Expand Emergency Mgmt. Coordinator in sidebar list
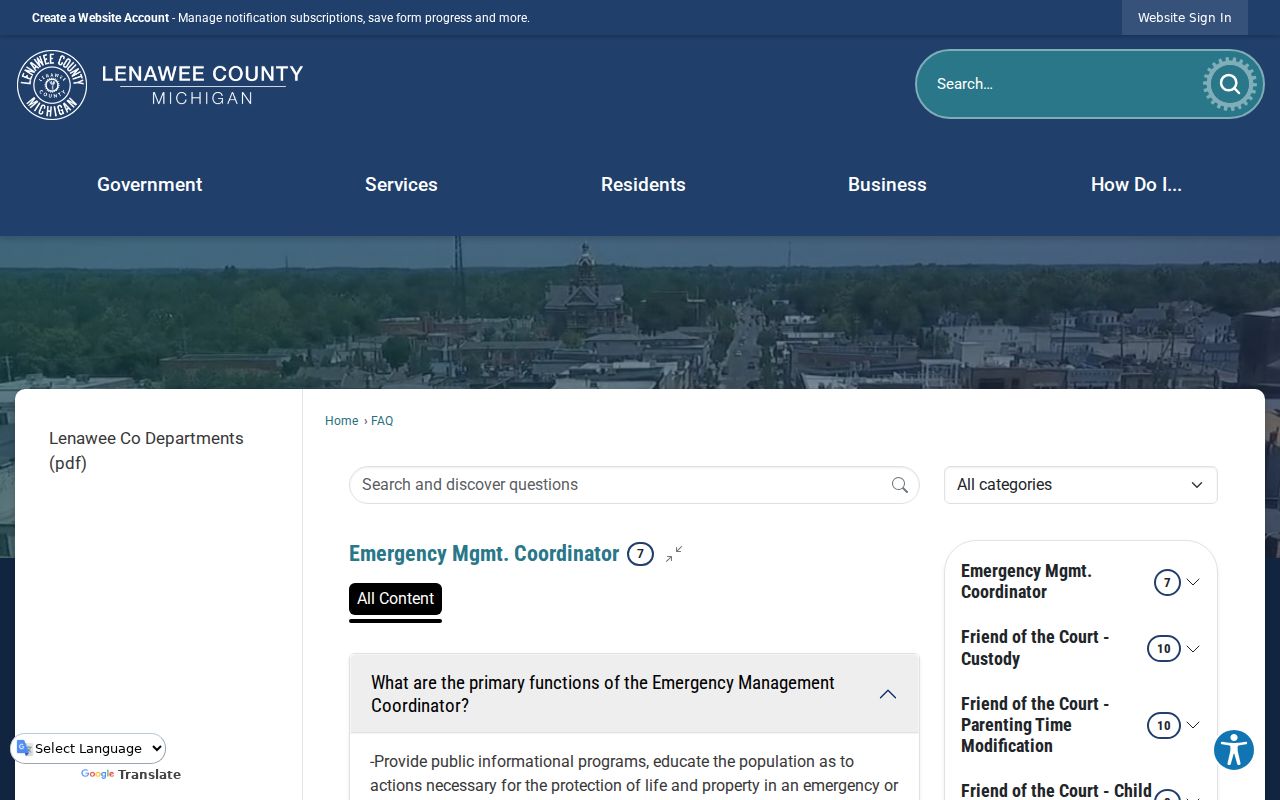This screenshot has height=800, width=1280. pos(1193,582)
